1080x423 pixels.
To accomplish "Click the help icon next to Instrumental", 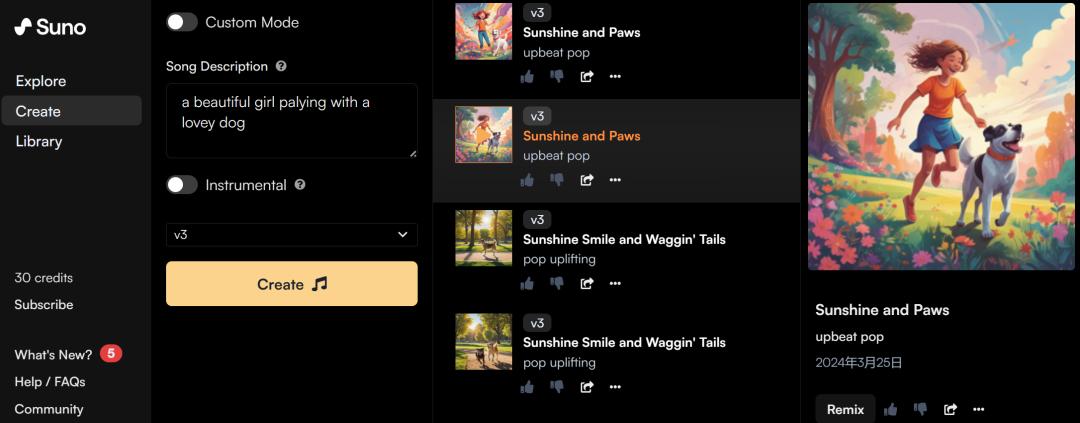I will click(300, 185).
